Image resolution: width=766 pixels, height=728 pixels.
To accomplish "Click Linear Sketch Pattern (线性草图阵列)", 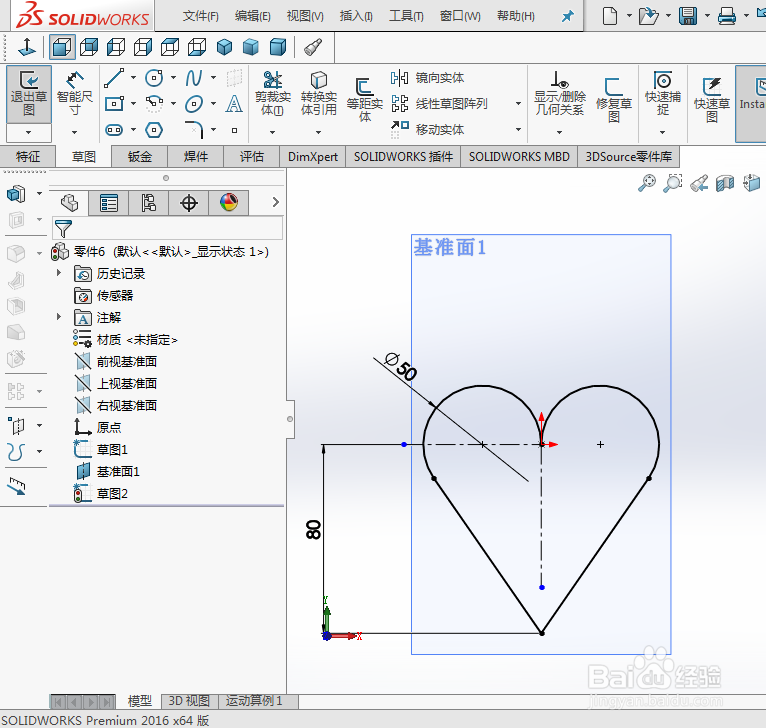I will point(439,104).
